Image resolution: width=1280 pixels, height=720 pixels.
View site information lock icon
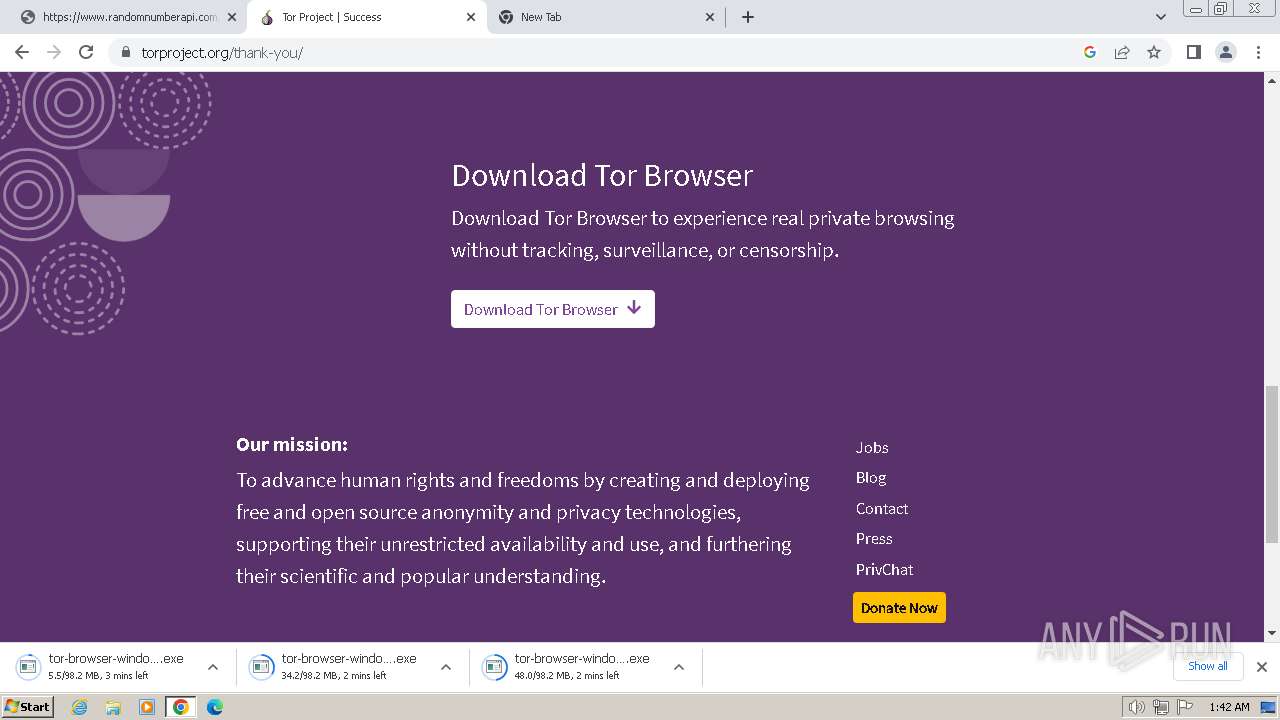126,52
